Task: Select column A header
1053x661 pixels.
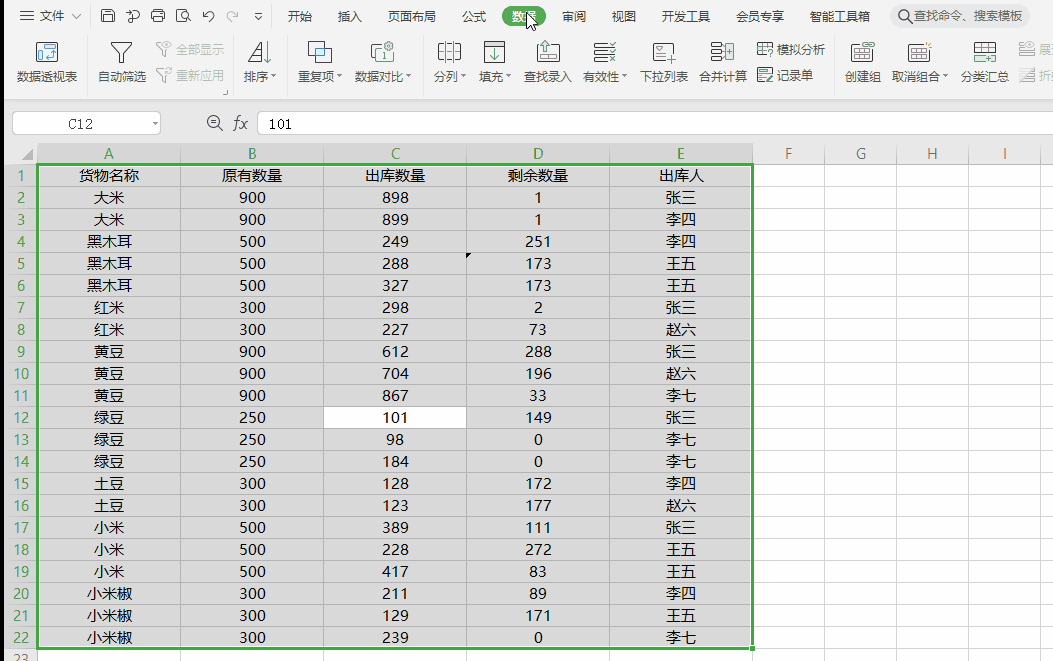Action: [109, 154]
